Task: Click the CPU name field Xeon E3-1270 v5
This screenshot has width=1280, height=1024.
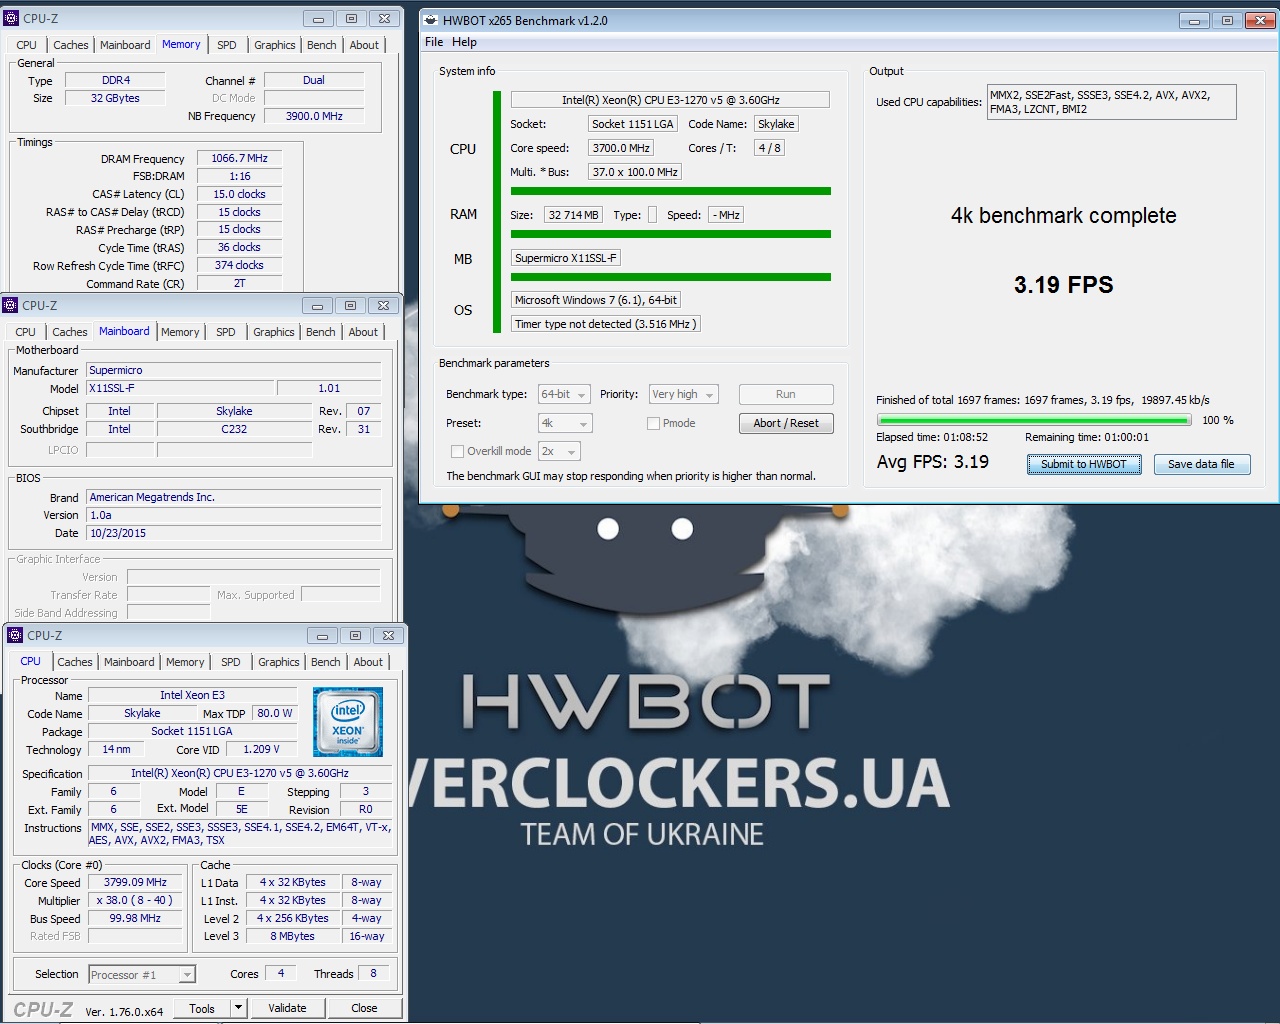Action: point(670,100)
